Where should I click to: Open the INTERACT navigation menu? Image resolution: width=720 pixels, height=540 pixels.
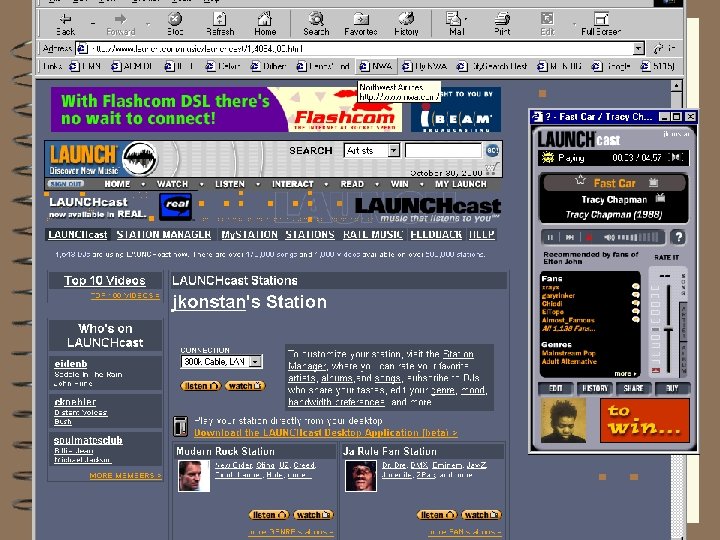tap(292, 184)
